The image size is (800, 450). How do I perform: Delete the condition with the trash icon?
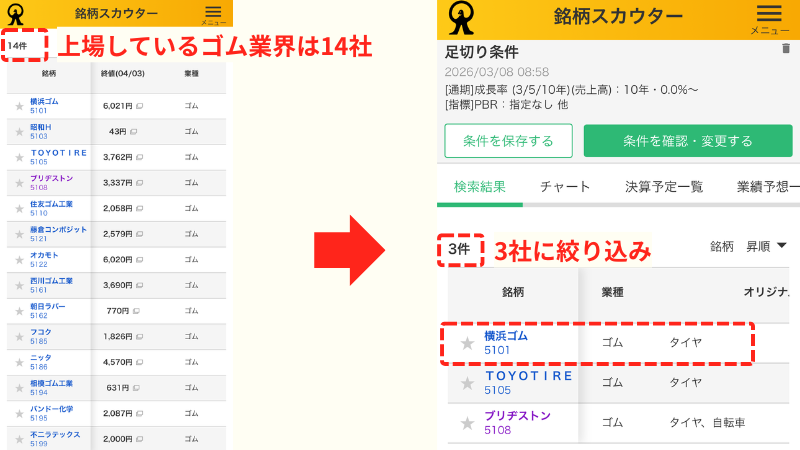click(785, 49)
